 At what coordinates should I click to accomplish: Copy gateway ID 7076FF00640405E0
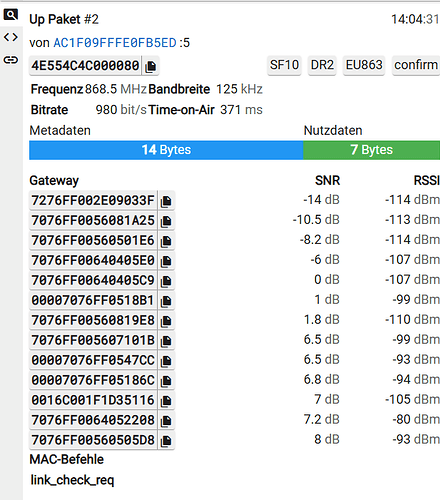click(166, 261)
